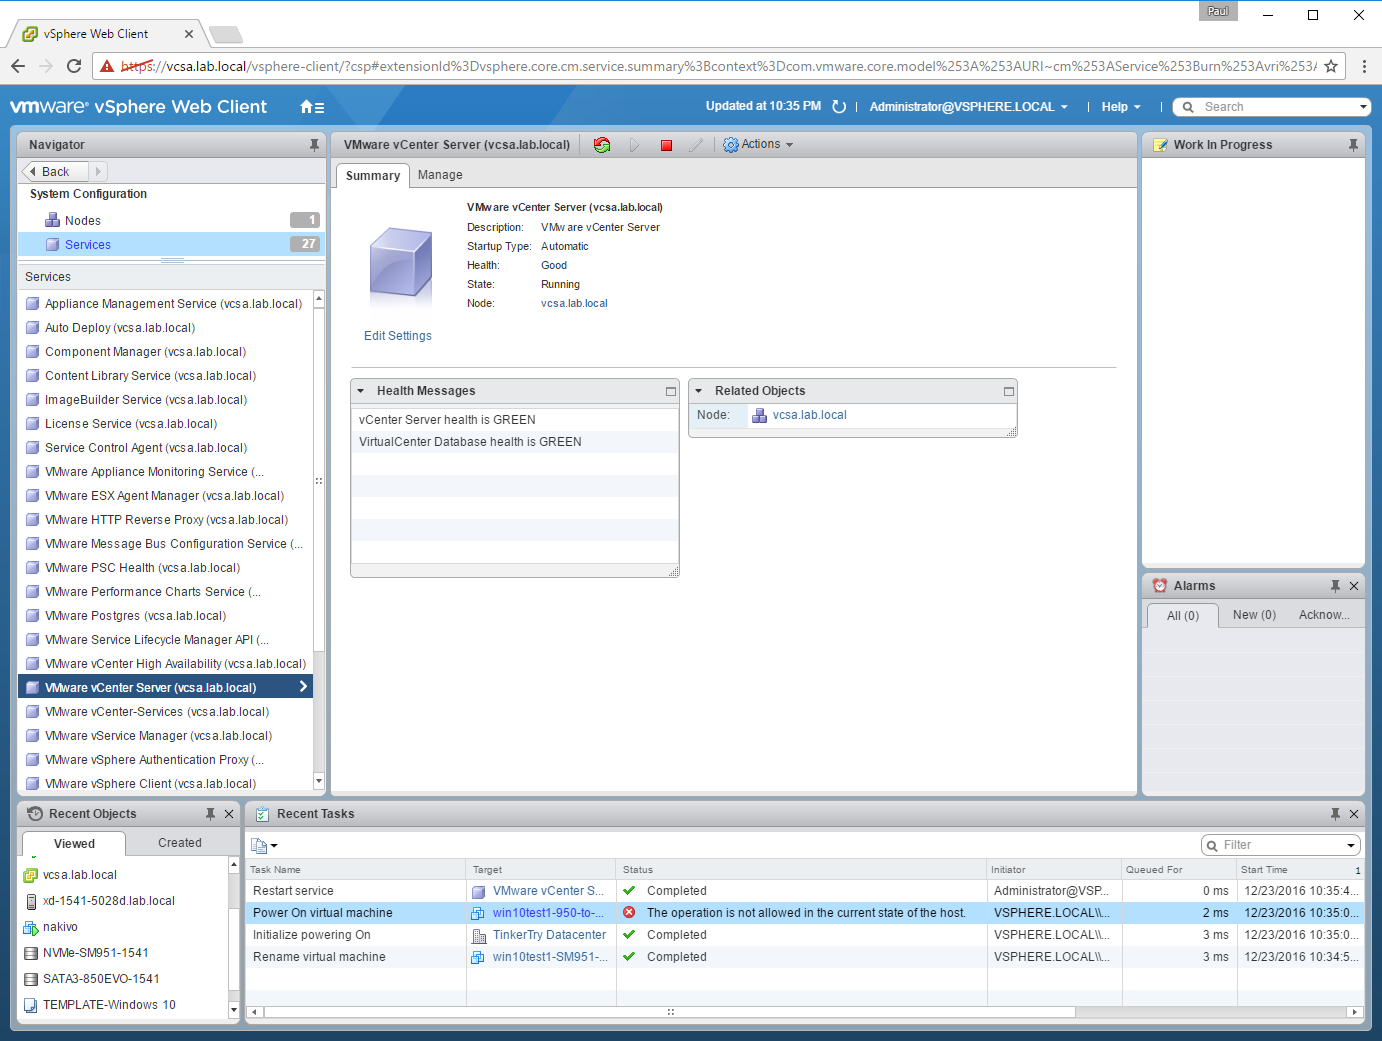Click the bookmark star in address bar
The width and height of the screenshot is (1382, 1041).
click(x=1331, y=66)
